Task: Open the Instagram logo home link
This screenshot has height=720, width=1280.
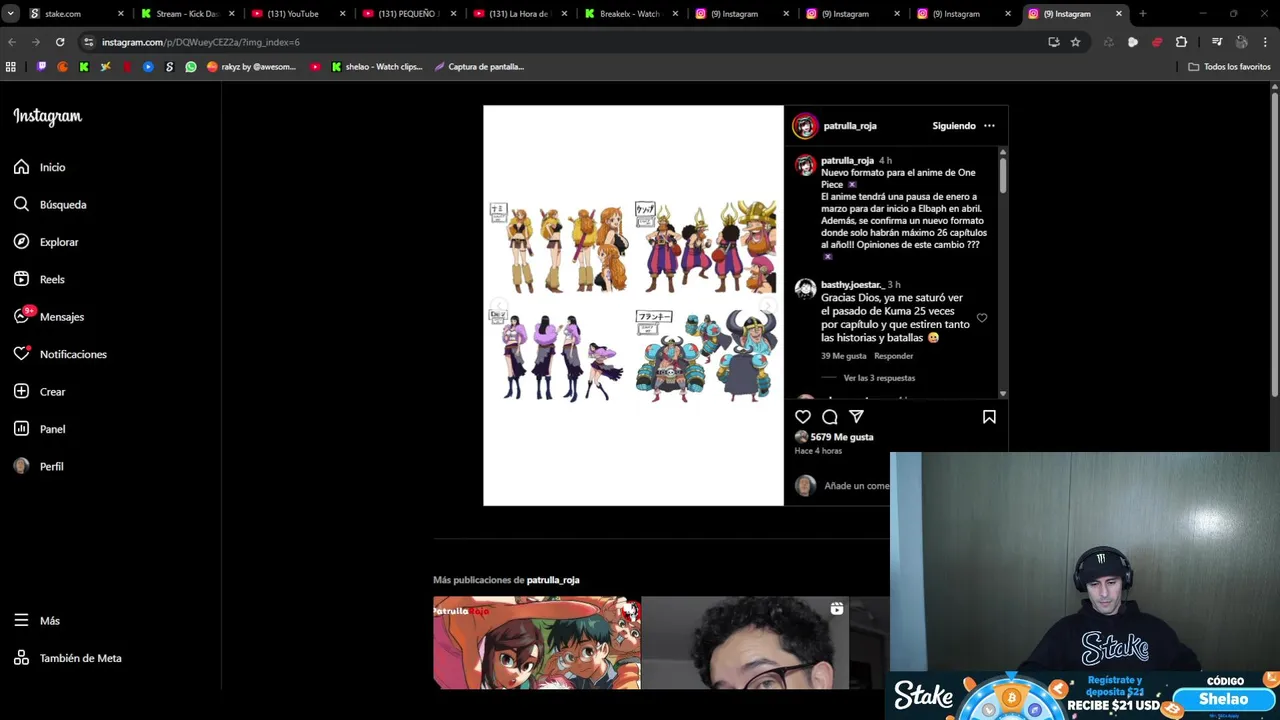Action: (x=47, y=116)
